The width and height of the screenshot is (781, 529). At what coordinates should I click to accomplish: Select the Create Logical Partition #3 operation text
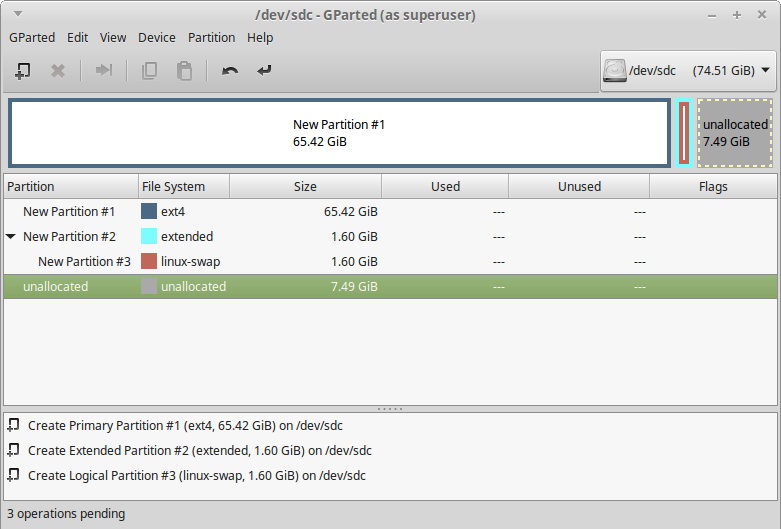(x=197, y=475)
